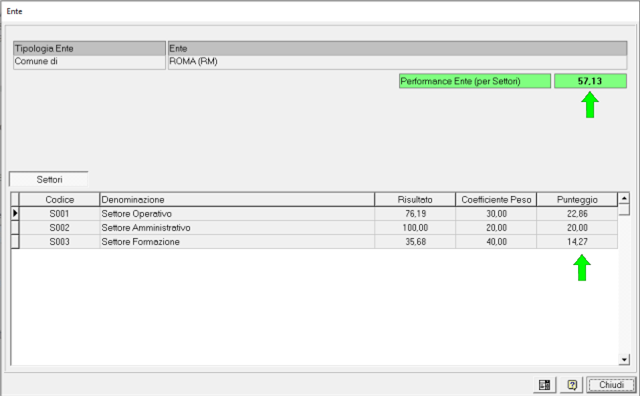Click the Punteggio column header

(x=577, y=200)
